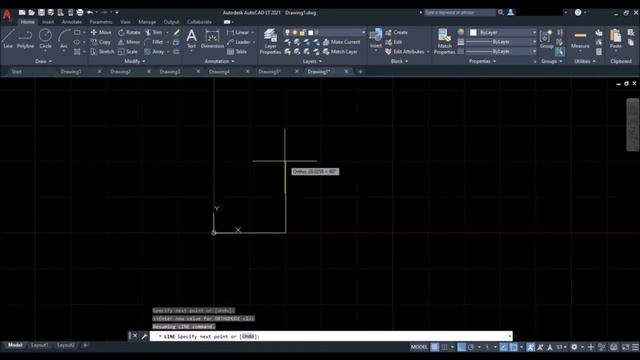The width and height of the screenshot is (640, 360).
Task: Select the Arc tool
Action: click(64, 39)
